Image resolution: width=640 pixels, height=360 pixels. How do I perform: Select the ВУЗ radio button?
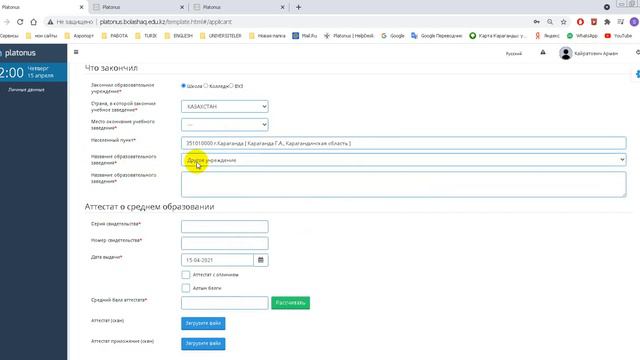231,86
